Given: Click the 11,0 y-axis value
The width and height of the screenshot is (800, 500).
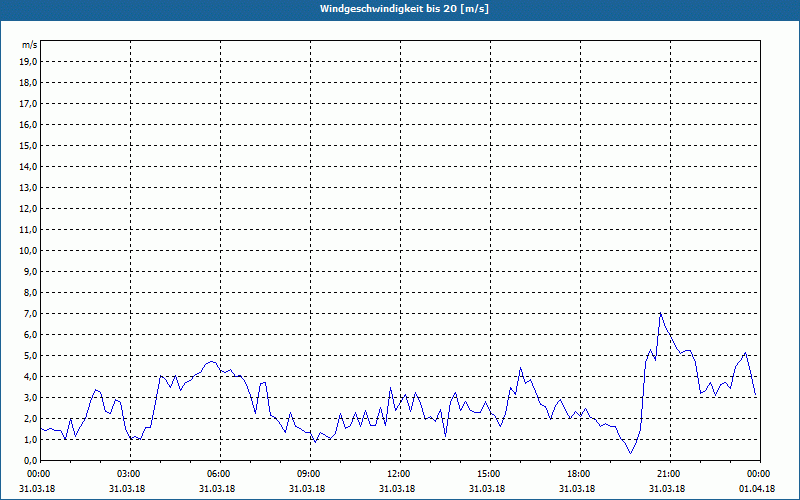Looking at the screenshot, I should [28, 230].
